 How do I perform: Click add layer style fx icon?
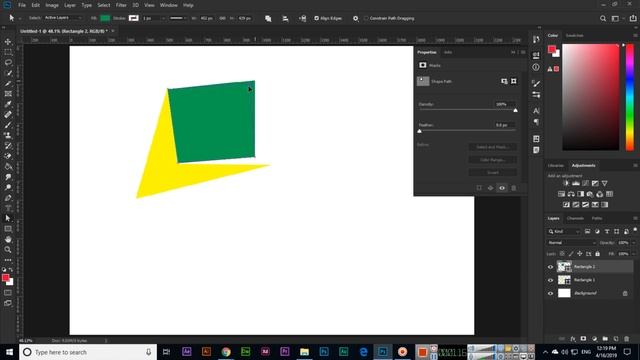[573, 339]
